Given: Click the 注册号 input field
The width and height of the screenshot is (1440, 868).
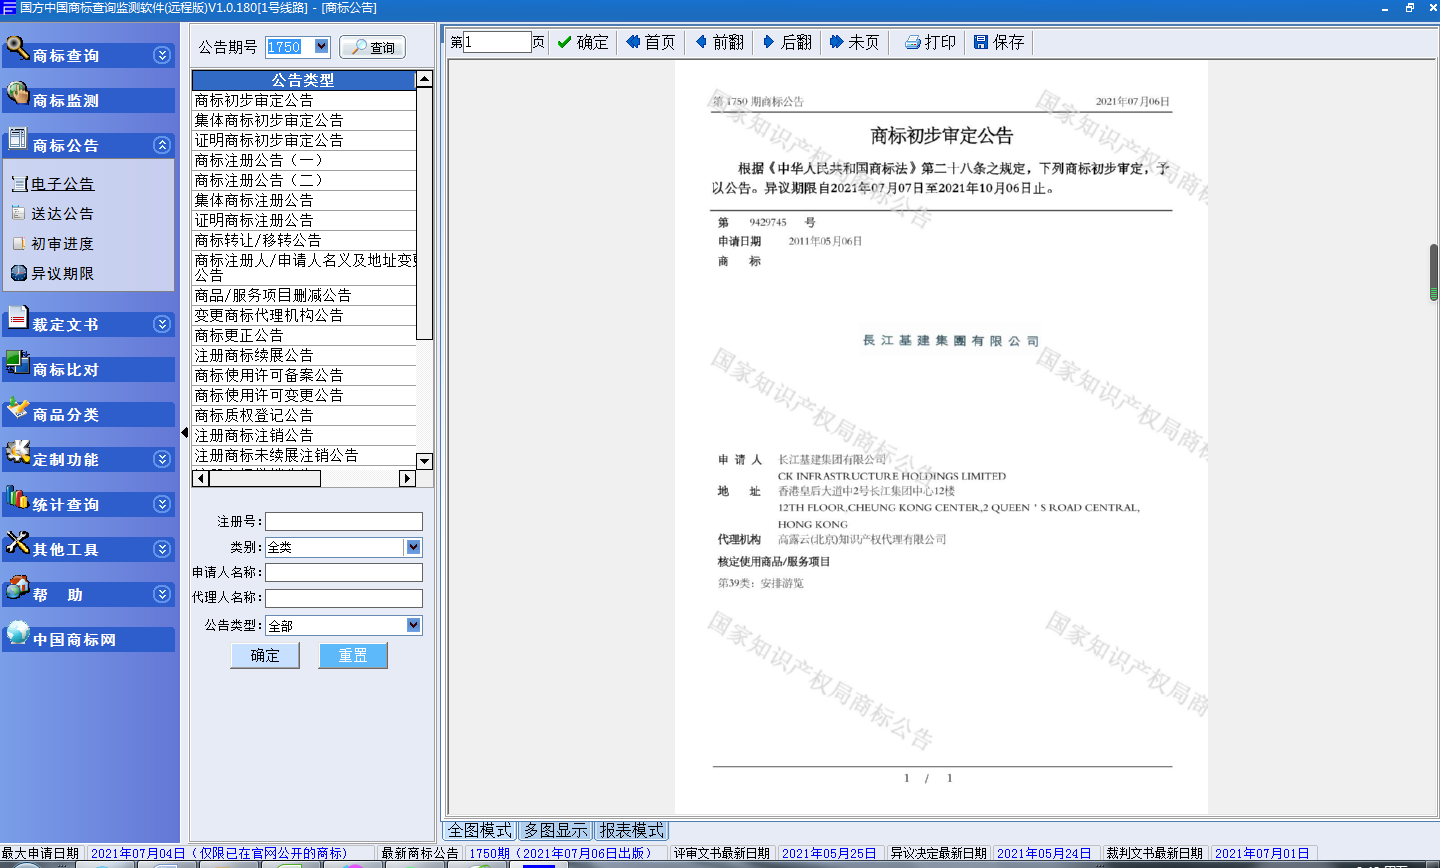Looking at the screenshot, I should 343,521.
